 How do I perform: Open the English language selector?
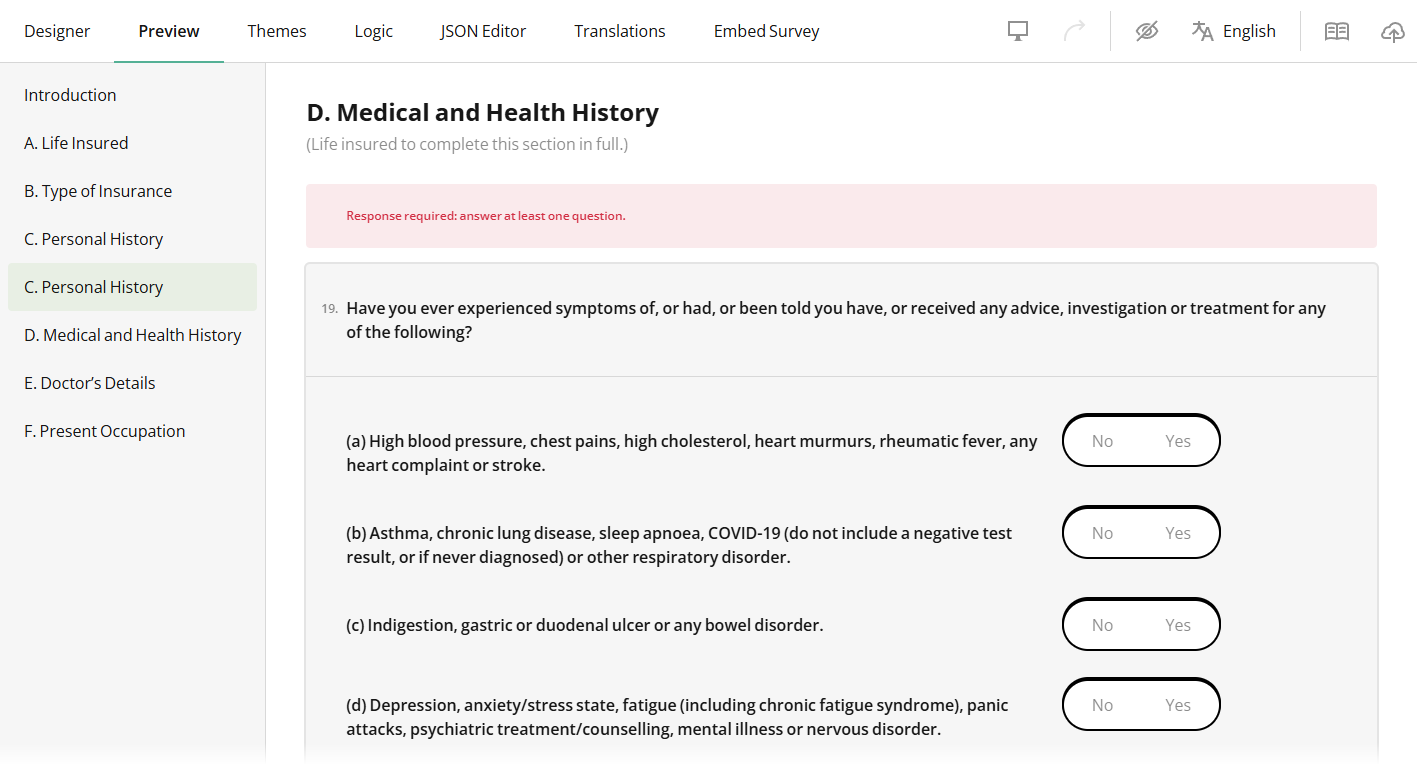pos(1234,31)
